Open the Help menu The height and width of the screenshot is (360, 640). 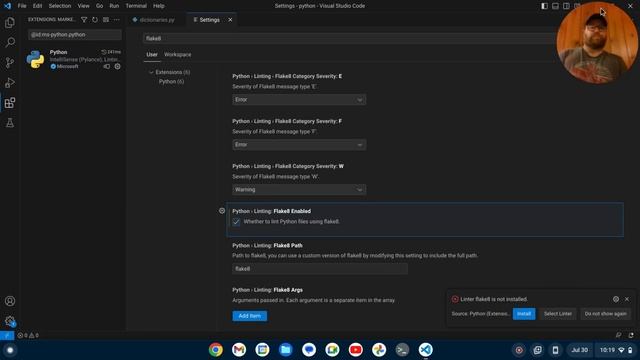158,6
